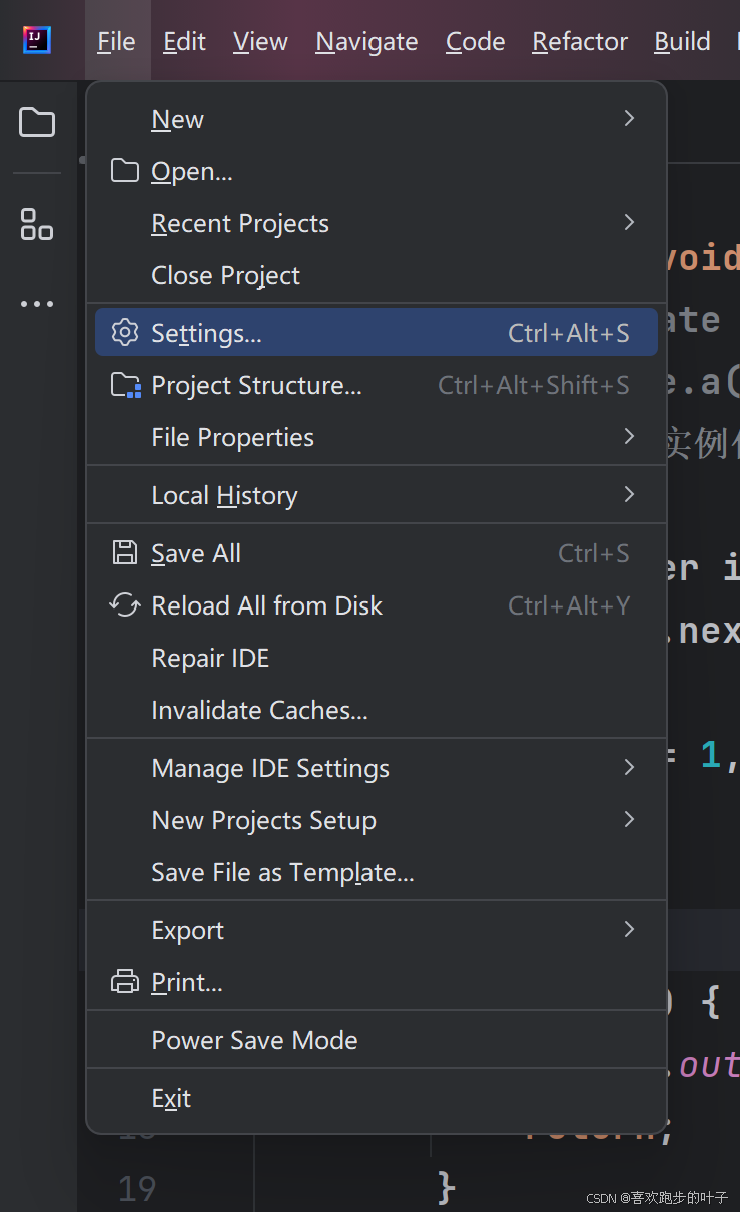Select Exit from the File menu
Image resolution: width=740 pixels, height=1212 pixels.
171,1098
